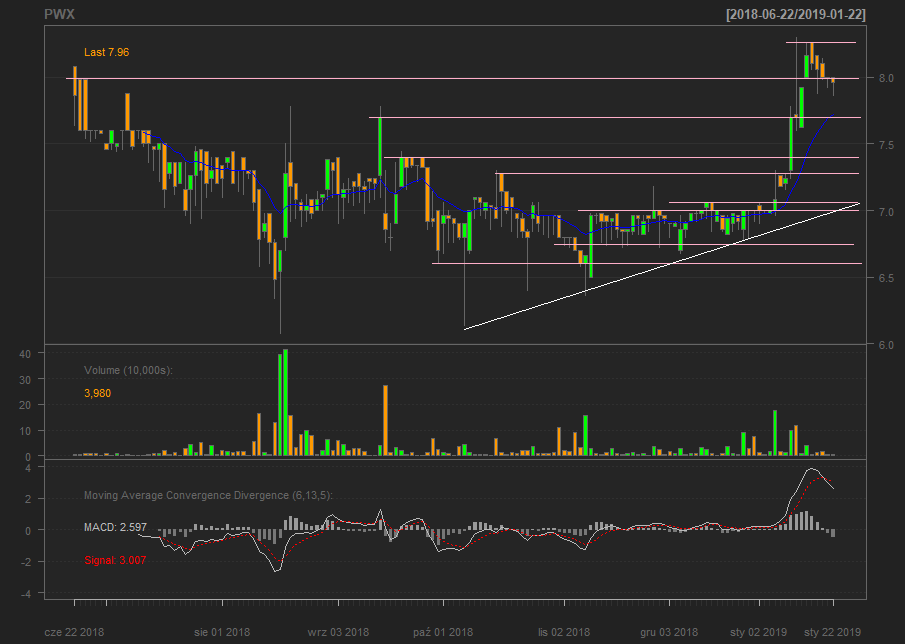Click the MACD axis label -4
The height and width of the screenshot is (644, 905).
pyautogui.click(x=25, y=593)
